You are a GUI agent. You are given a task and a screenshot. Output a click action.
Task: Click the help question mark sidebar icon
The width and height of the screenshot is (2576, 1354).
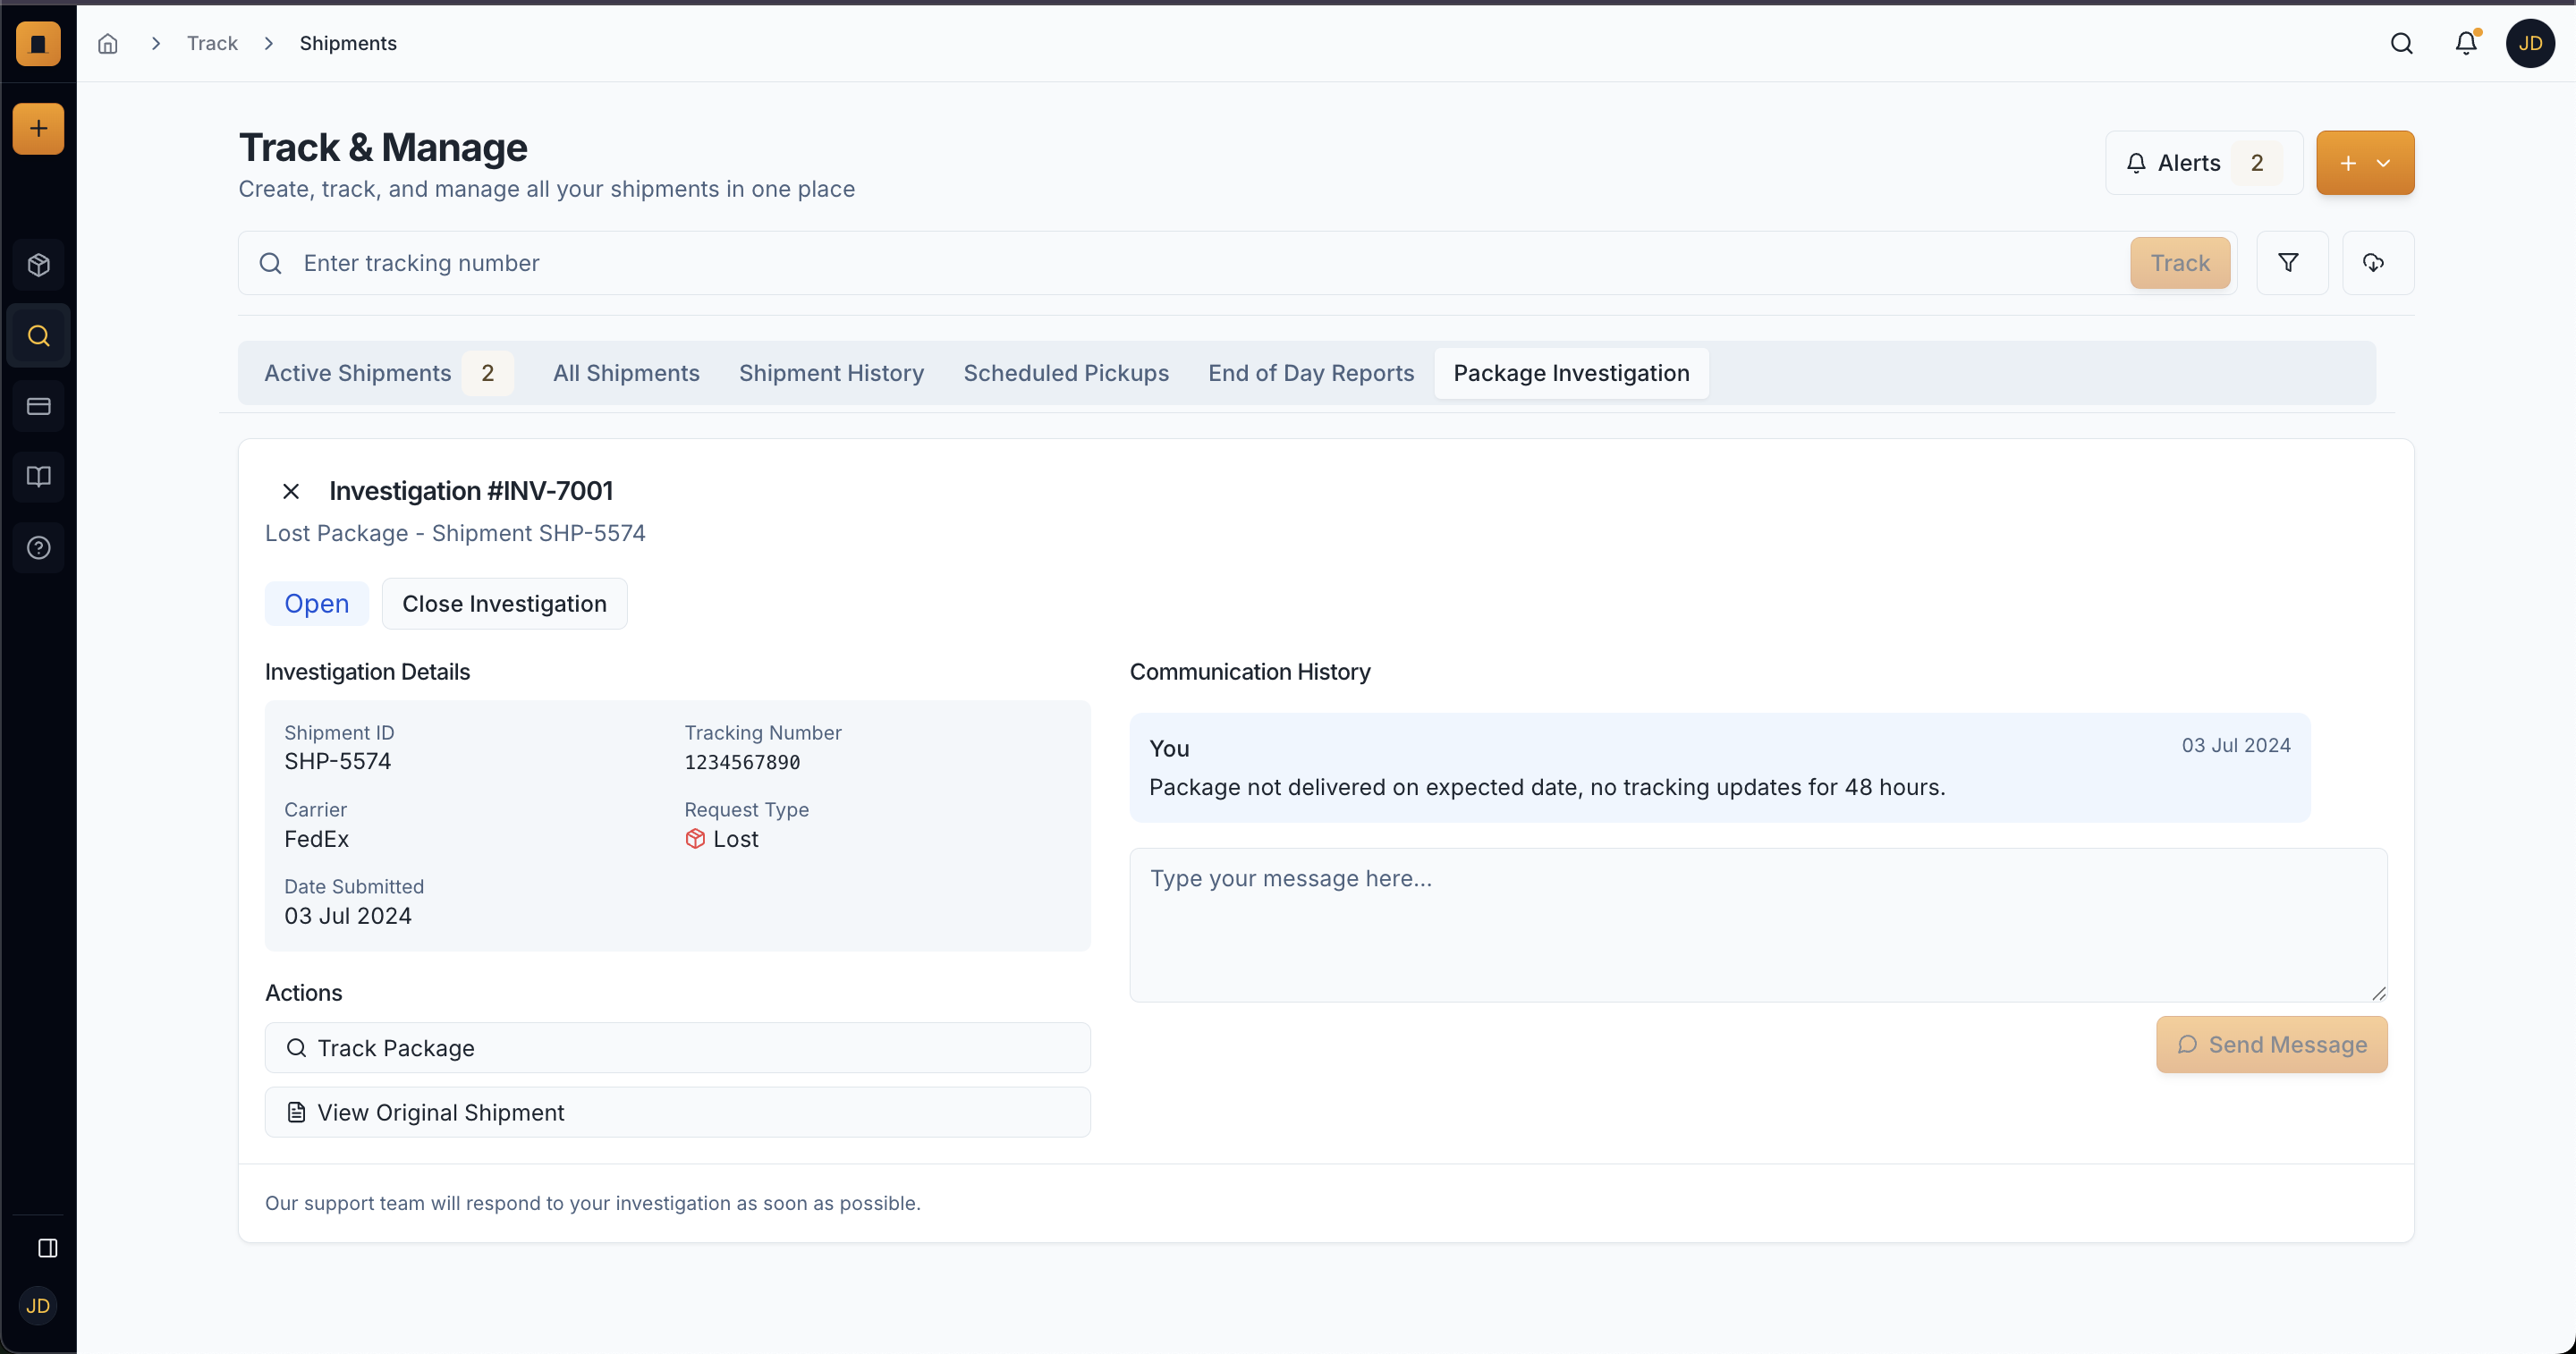38,548
